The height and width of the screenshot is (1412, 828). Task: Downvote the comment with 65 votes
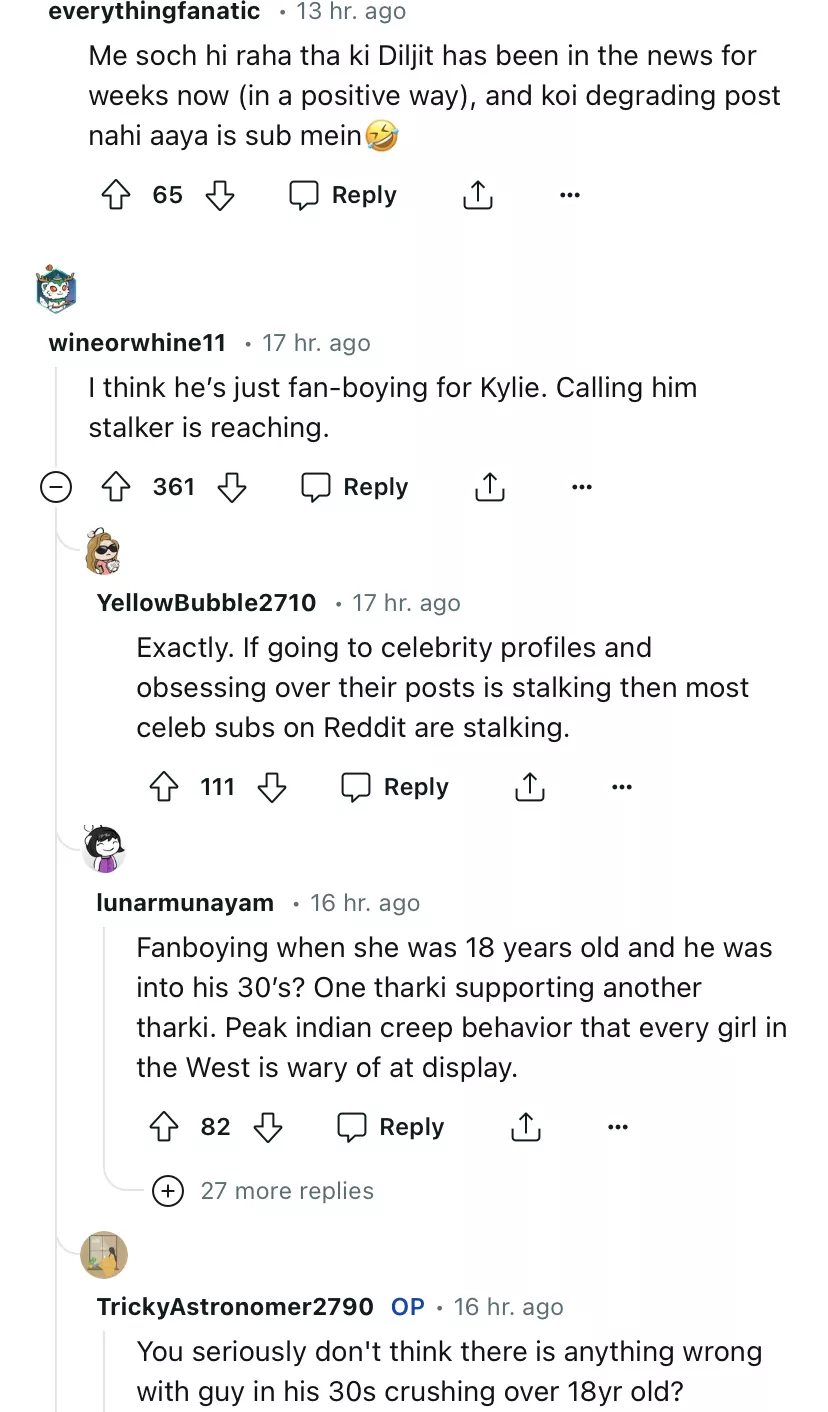[x=219, y=195]
